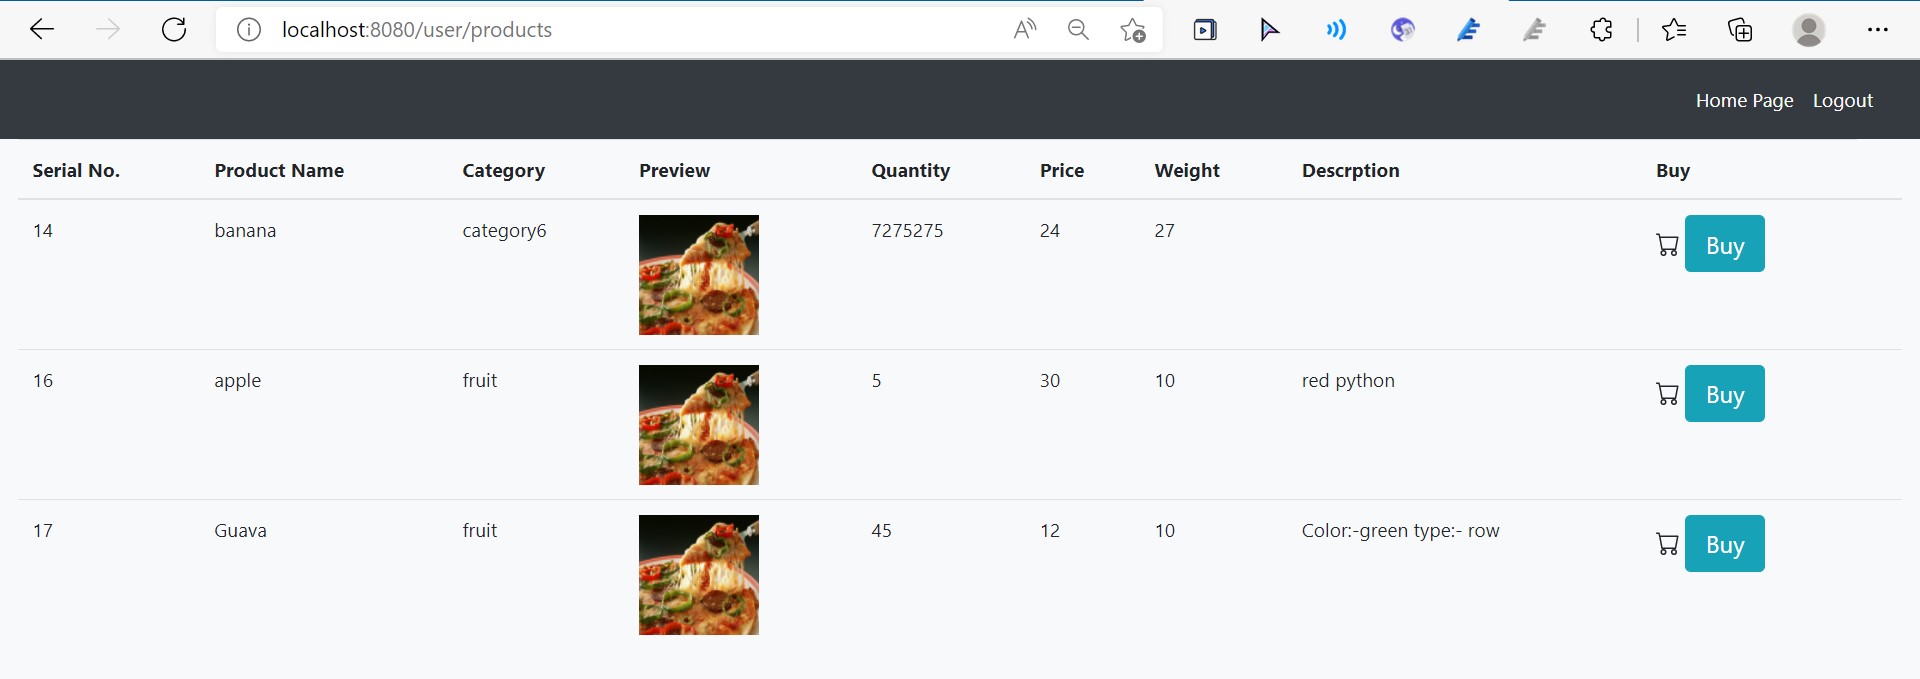Open the Edge sidebar search icon

coord(1337,29)
